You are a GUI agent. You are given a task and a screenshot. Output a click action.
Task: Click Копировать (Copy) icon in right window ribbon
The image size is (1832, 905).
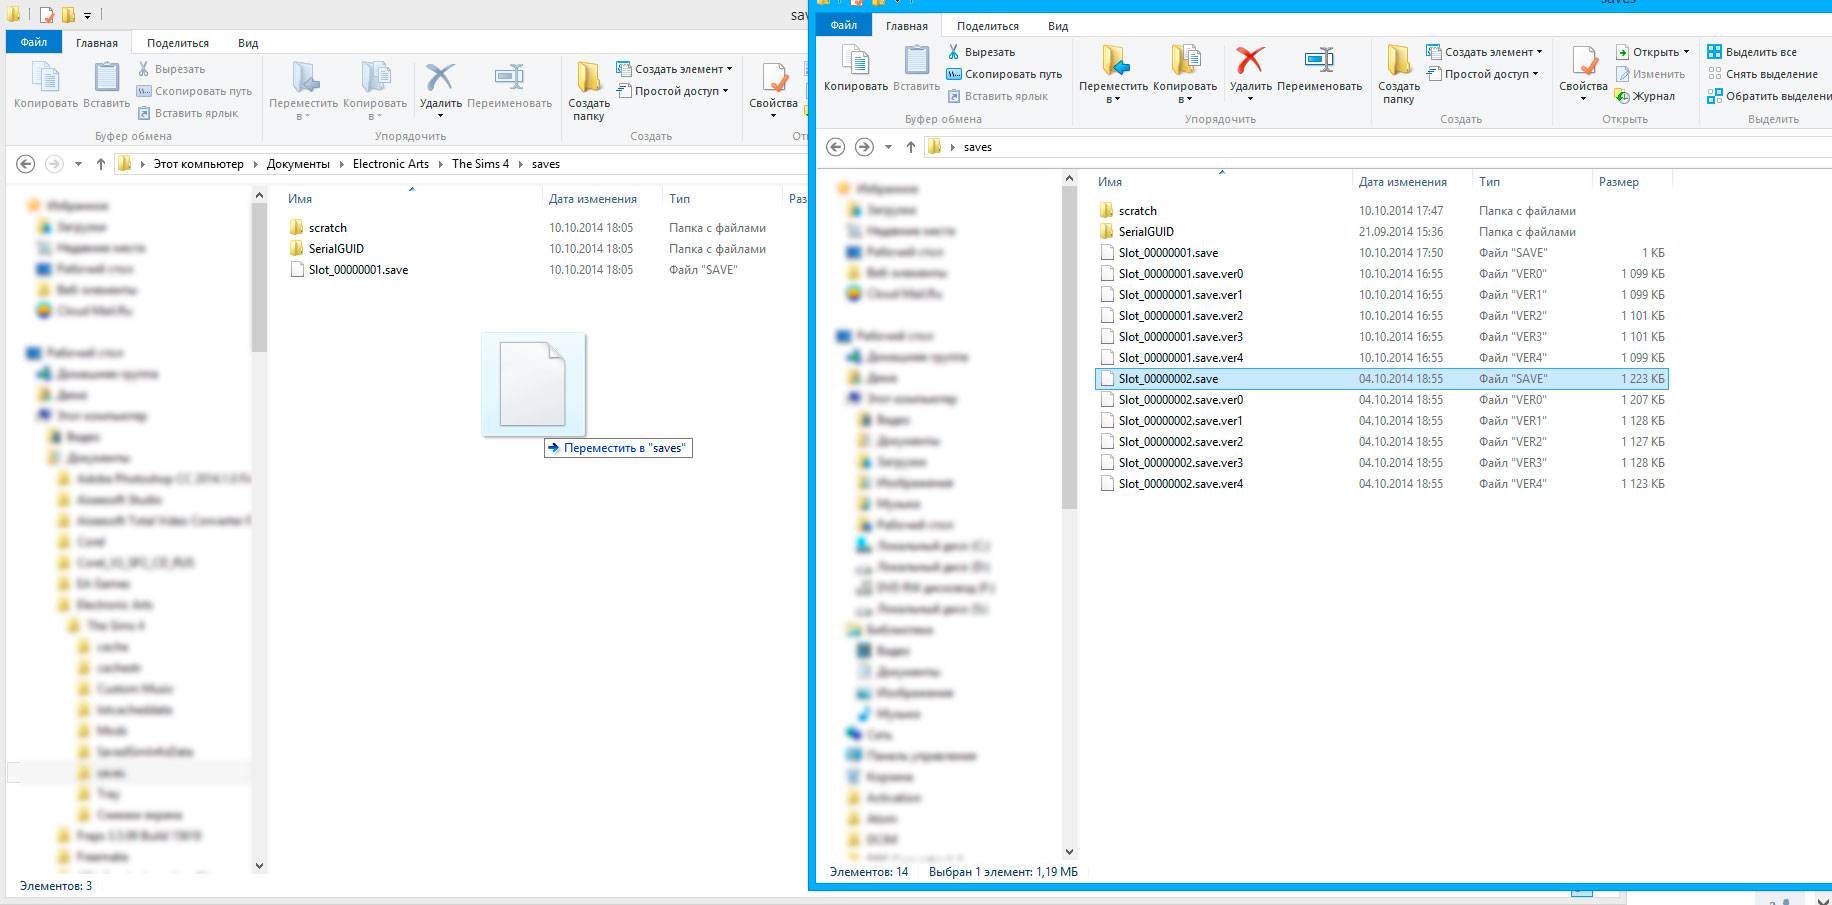point(855,63)
